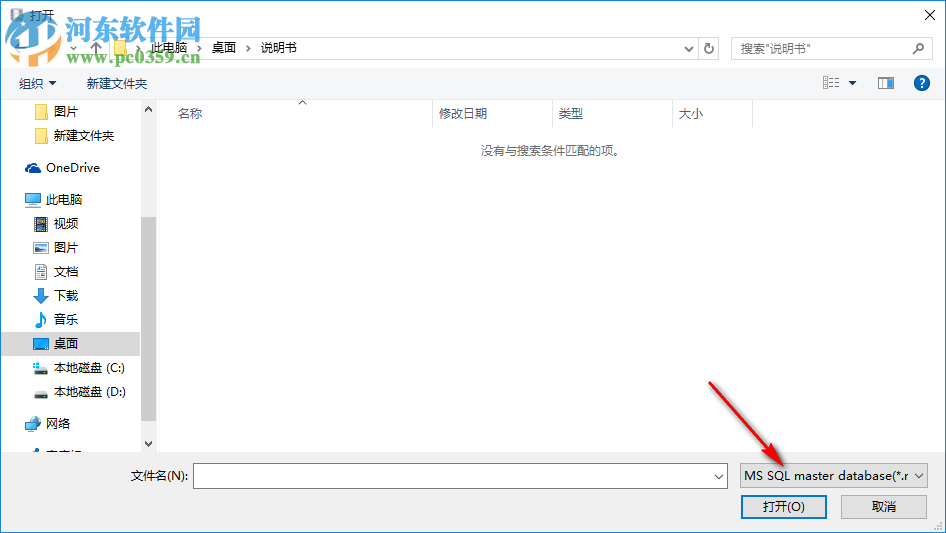946x533 pixels.
Task: Click the This PC computer icon
Action: pyautogui.click(x=33, y=200)
